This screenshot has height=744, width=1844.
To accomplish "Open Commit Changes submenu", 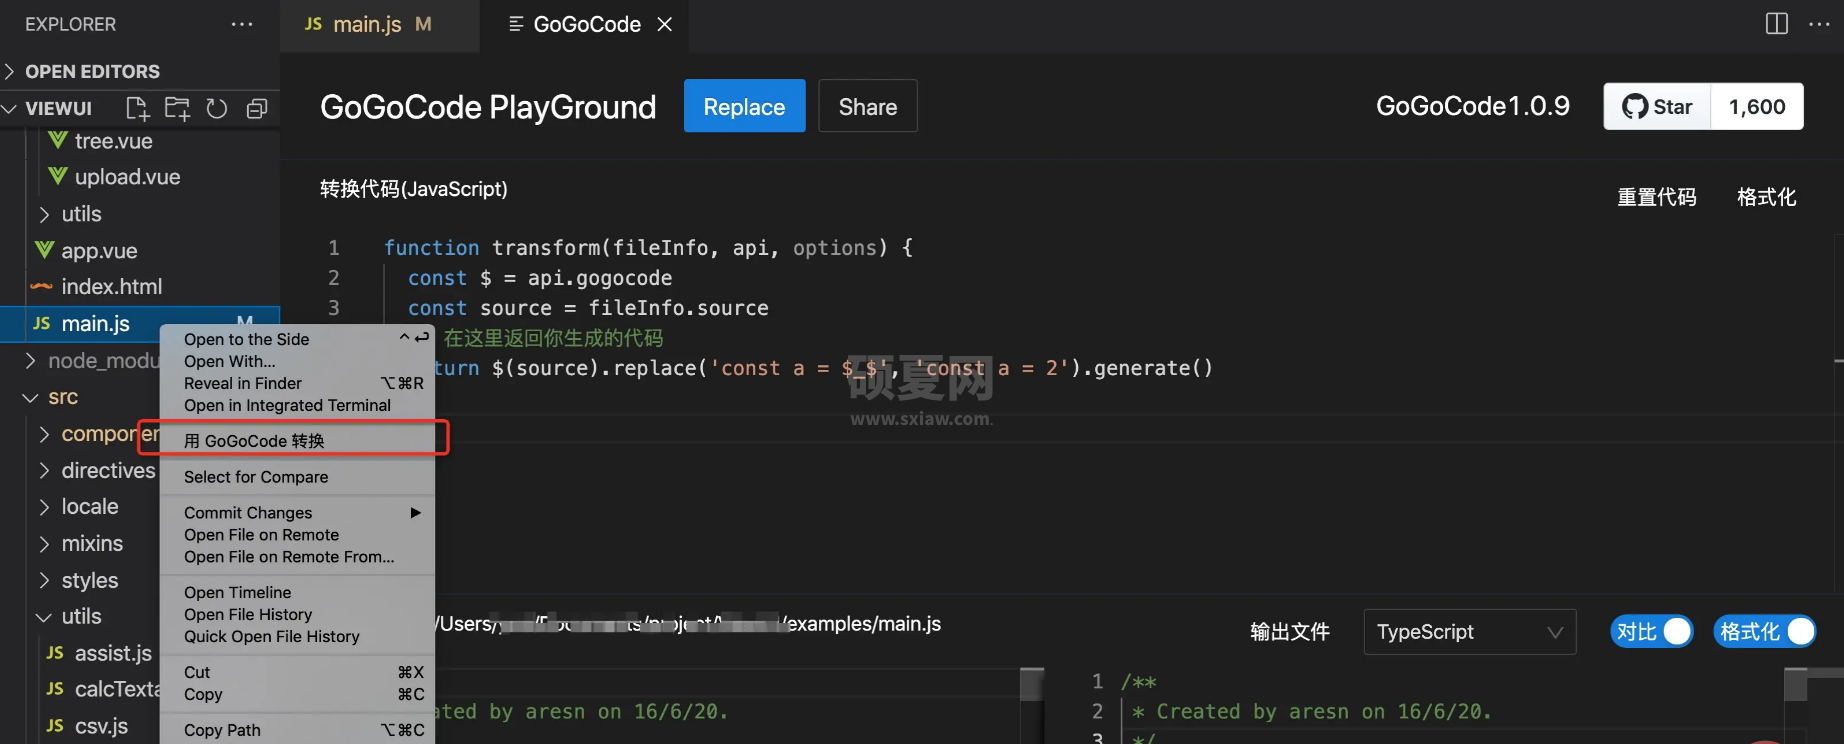I will point(297,513).
